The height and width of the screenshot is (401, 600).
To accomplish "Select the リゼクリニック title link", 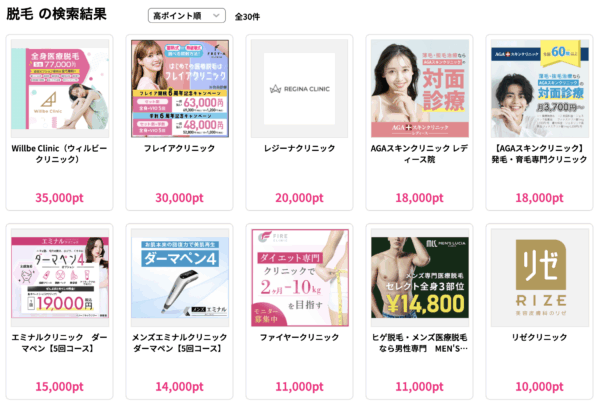I will tap(540, 337).
